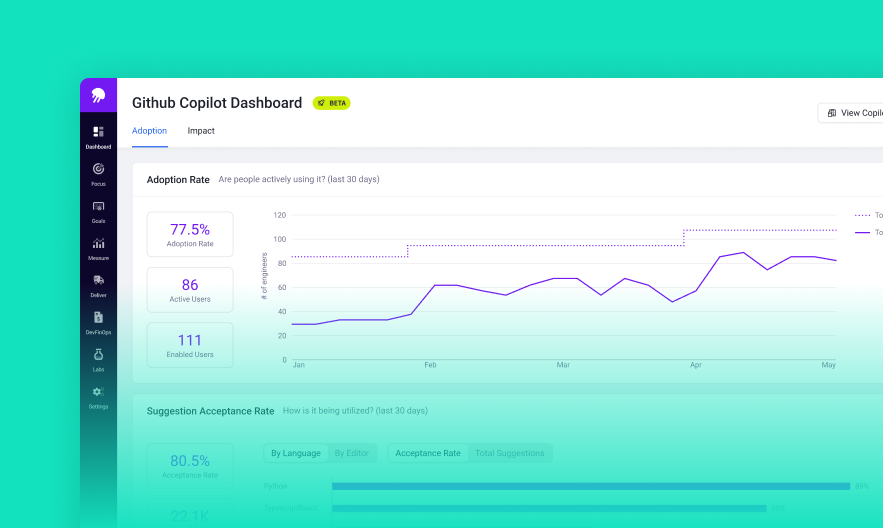The height and width of the screenshot is (528, 883).
Task: Click the Mar axis label
Action: tap(563, 365)
